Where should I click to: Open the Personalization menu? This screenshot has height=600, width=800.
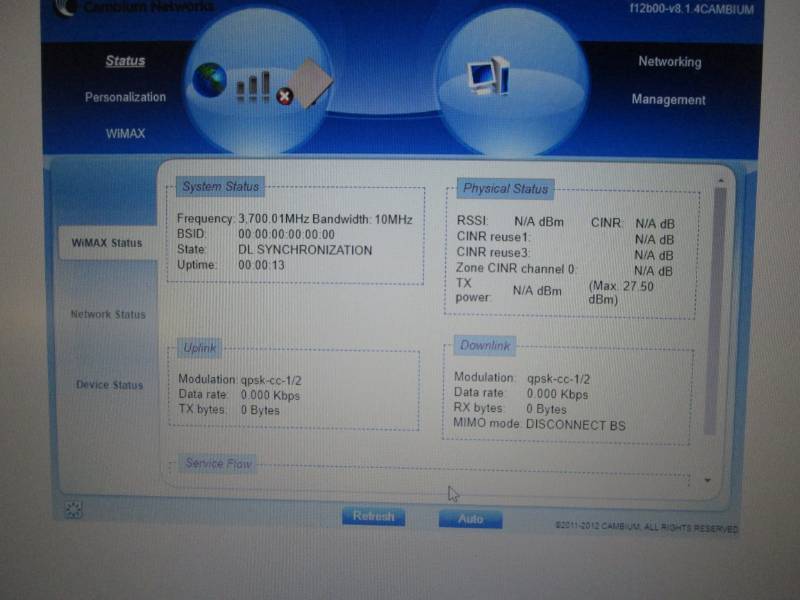point(126,97)
